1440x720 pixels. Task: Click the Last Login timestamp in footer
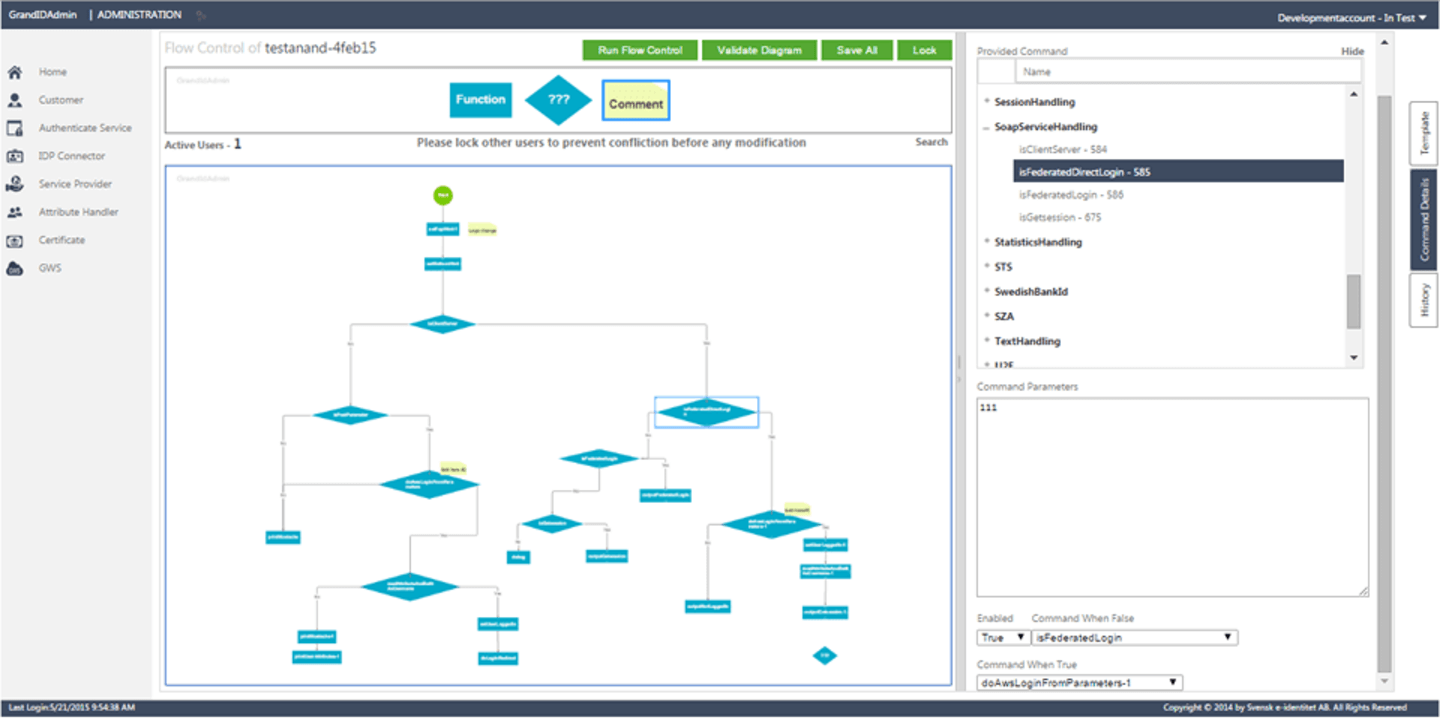(x=71, y=708)
